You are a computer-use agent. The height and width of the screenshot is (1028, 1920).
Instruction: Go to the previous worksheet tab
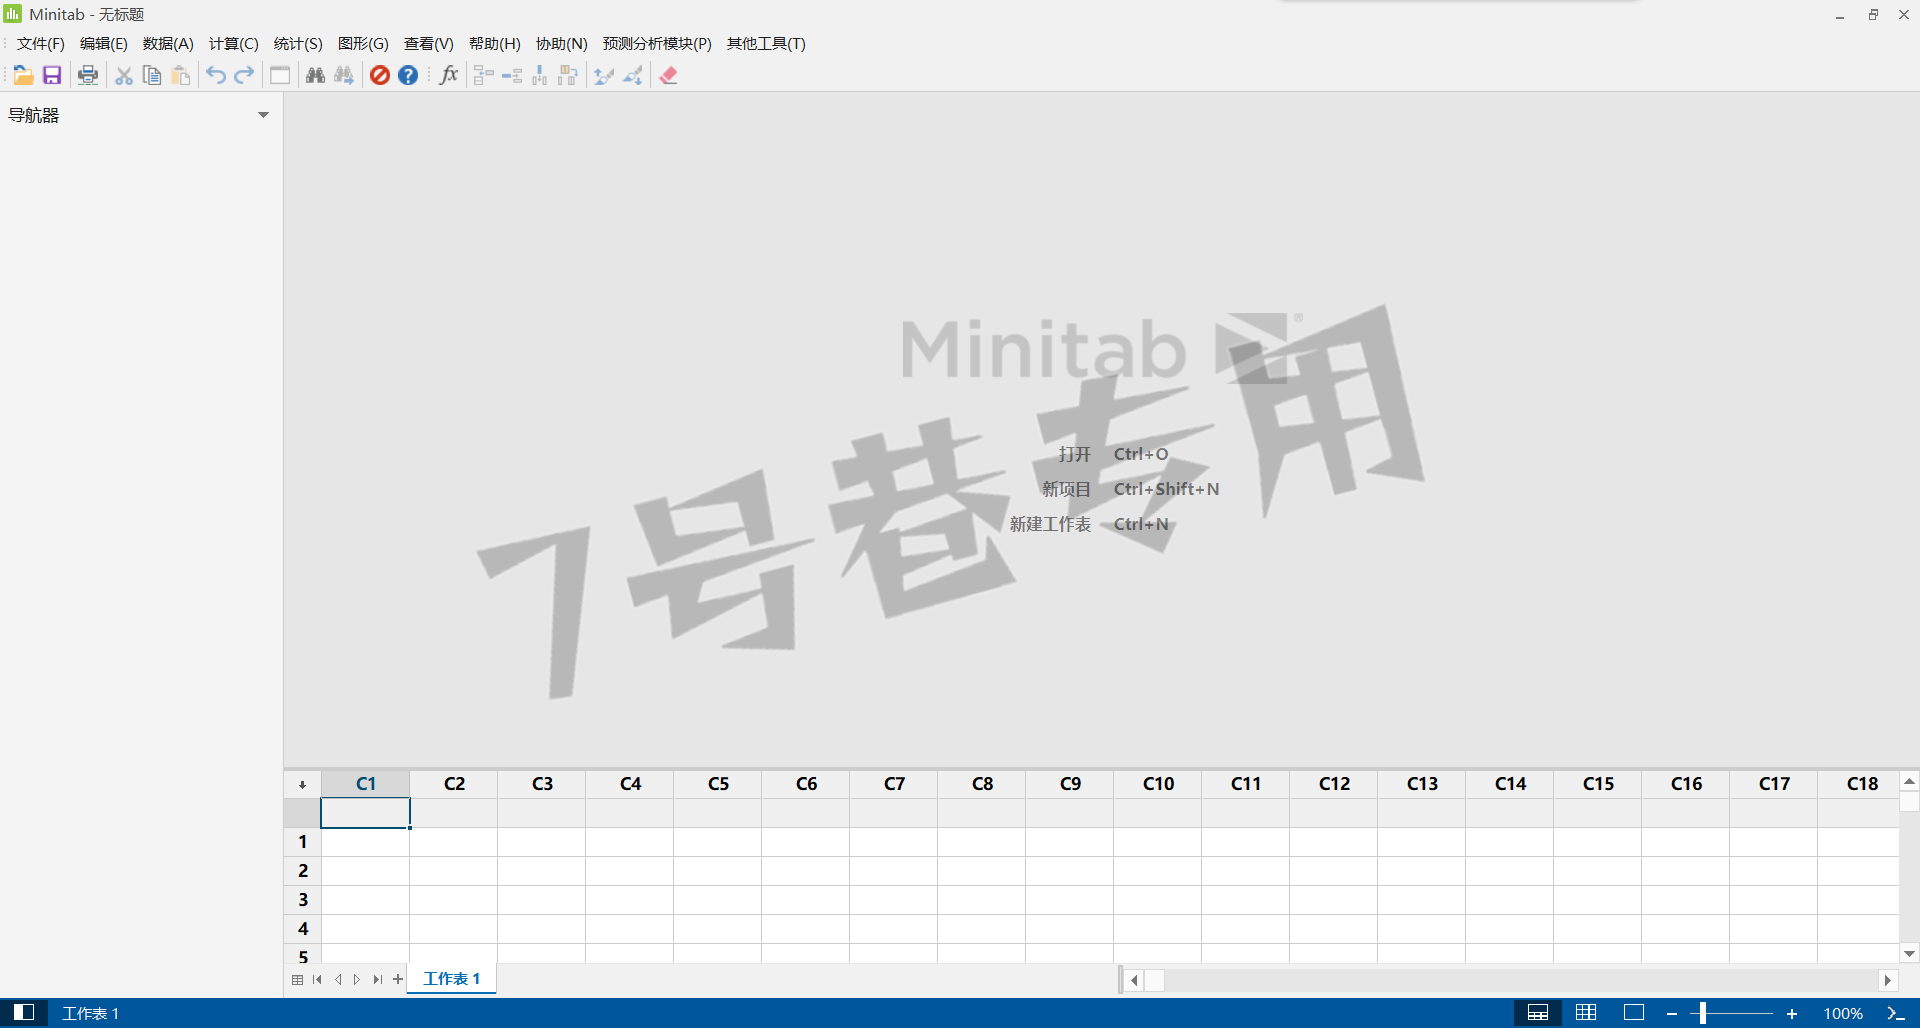(338, 980)
